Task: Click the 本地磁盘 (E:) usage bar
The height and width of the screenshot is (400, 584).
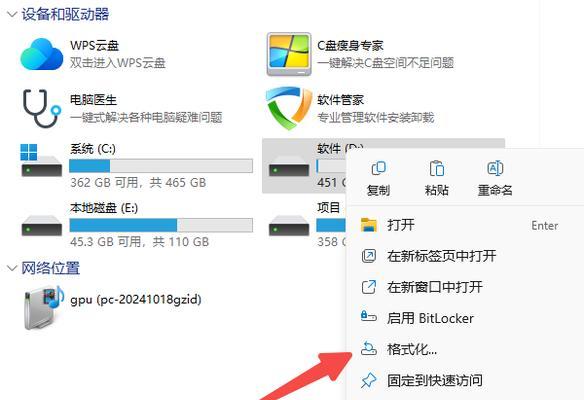Action: pyautogui.click(x=161, y=225)
